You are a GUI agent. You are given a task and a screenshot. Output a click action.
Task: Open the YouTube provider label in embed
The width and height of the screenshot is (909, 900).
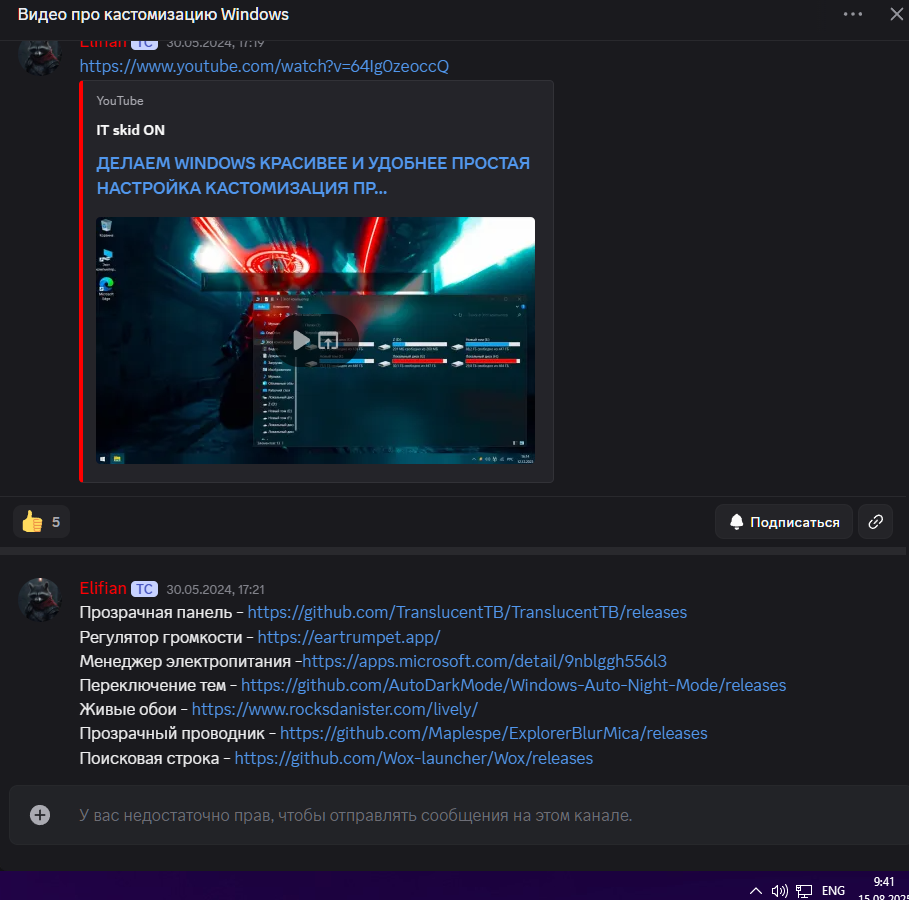pyautogui.click(x=120, y=101)
